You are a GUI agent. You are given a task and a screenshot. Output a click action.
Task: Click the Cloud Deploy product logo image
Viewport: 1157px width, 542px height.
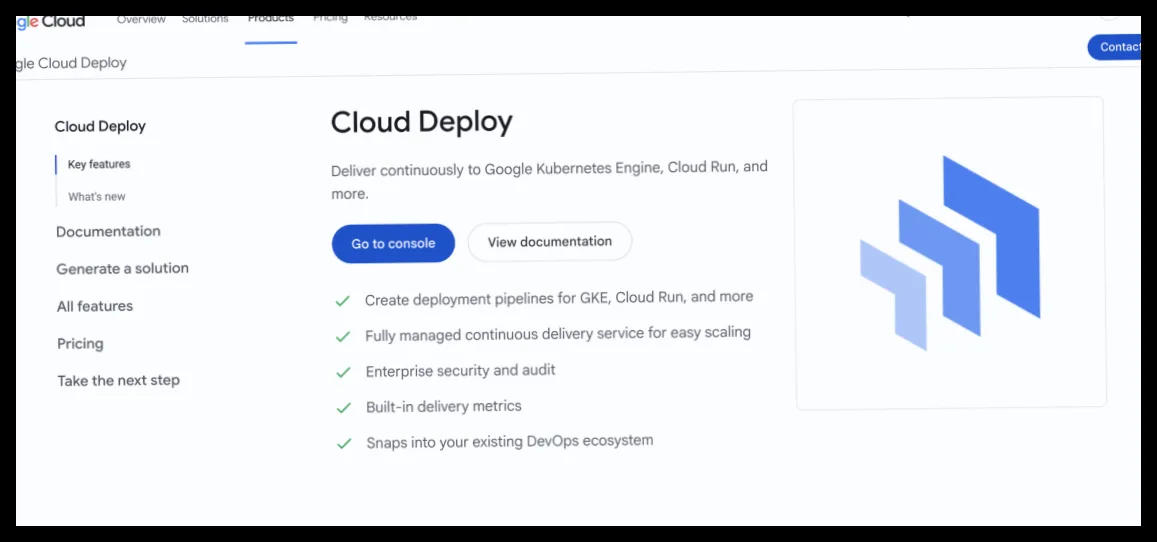tap(950, 253)
